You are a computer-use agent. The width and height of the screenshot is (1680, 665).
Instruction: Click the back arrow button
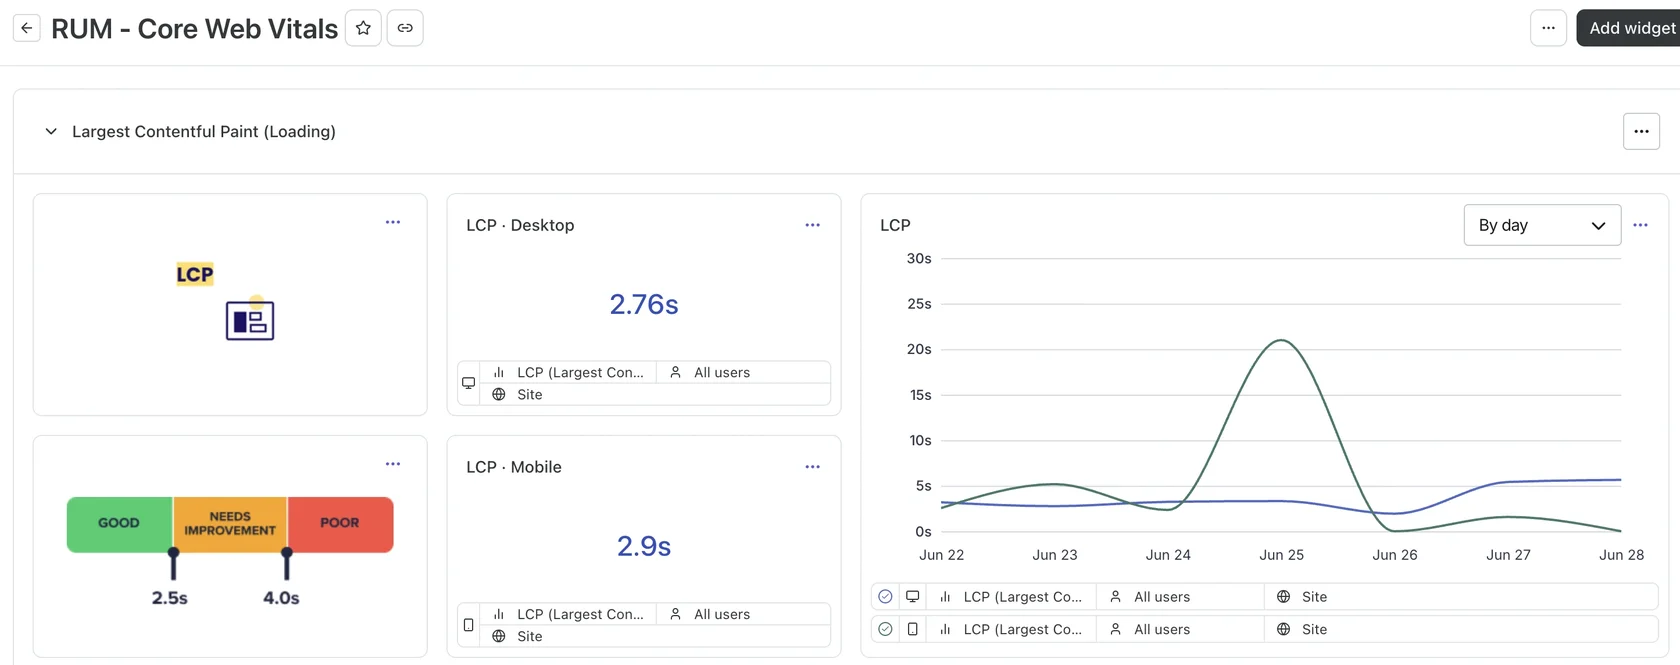(x=27, y=28)
